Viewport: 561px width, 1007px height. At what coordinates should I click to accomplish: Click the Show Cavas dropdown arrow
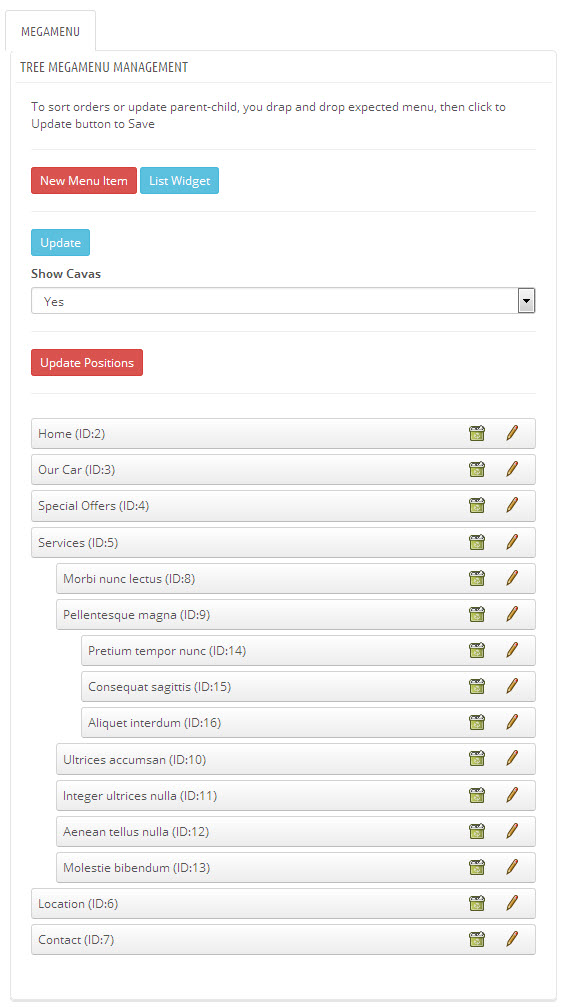point(526,301)
